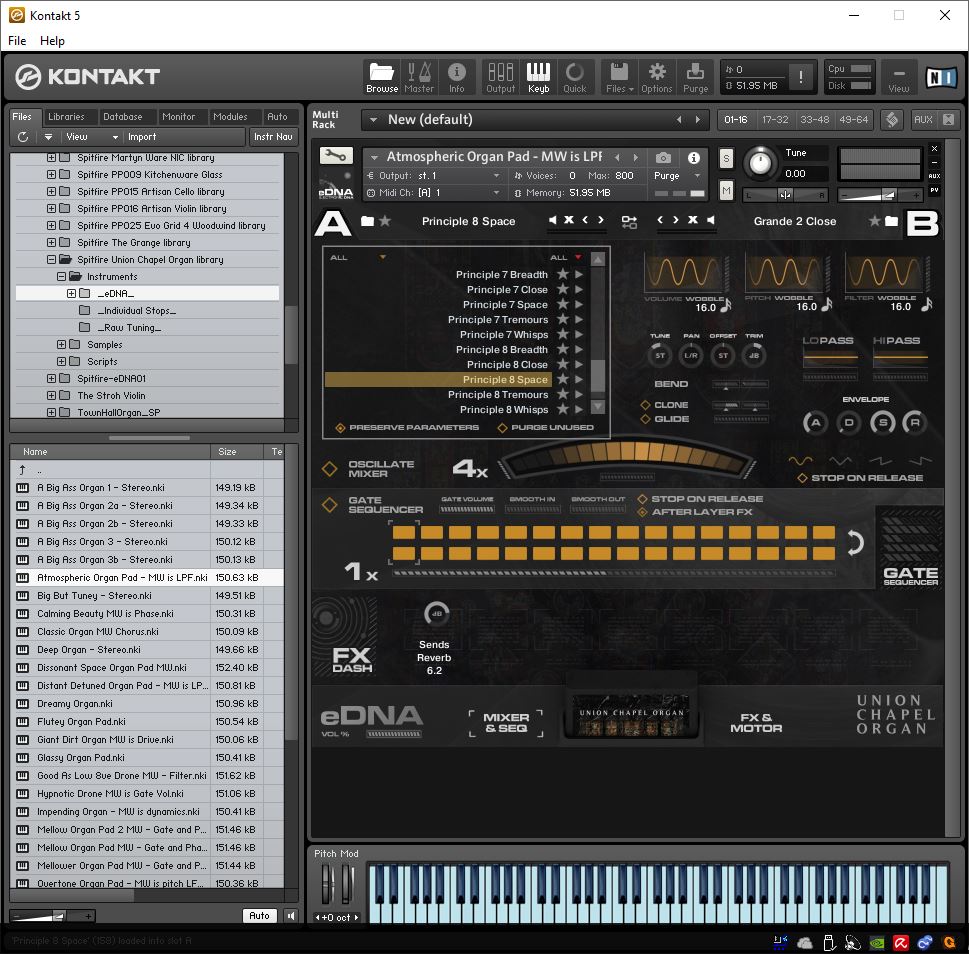This screenshot has height=954, width=969.
Task: Adjust the Sends Reverb knob
Action: [x=436, y=614]
